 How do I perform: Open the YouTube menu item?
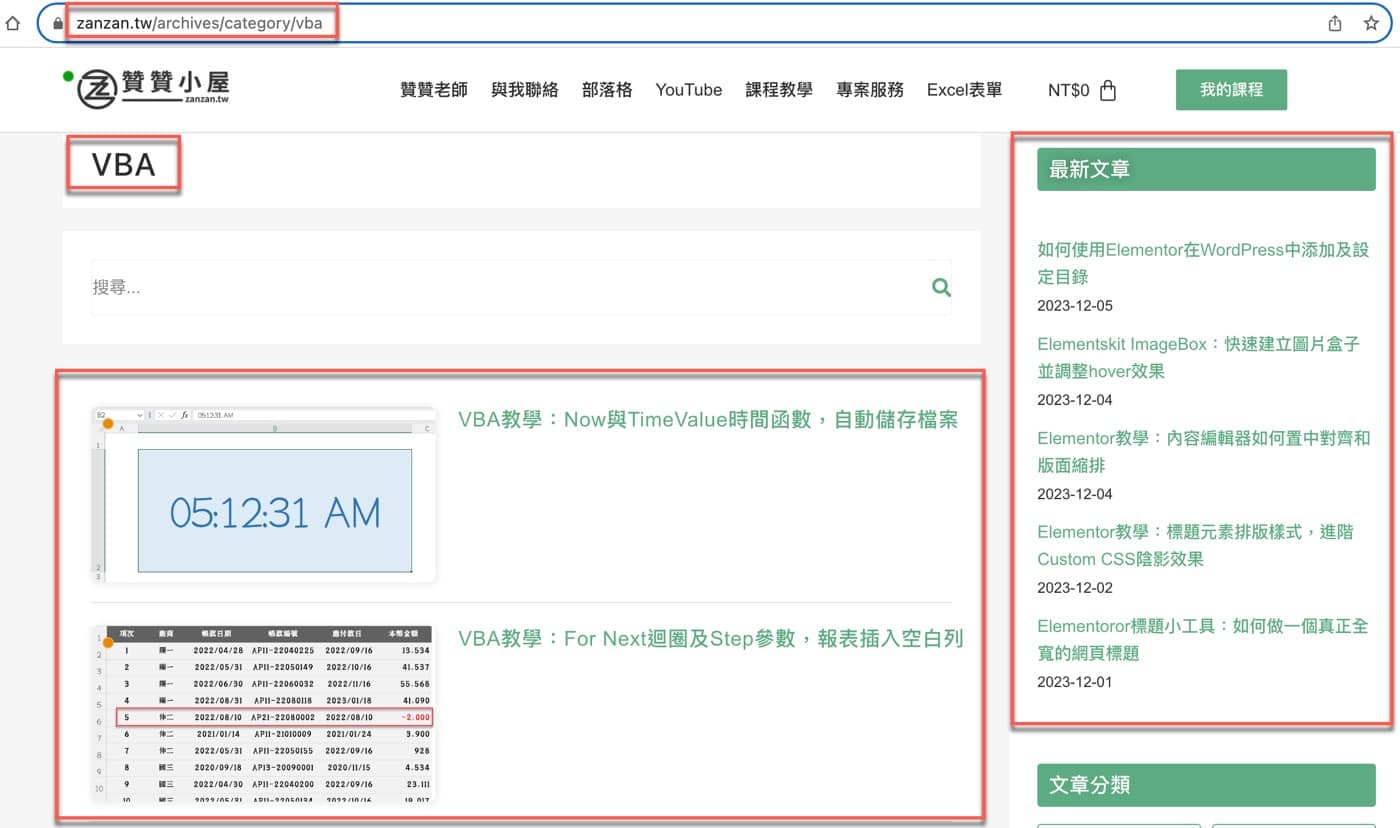click(x=689, y=90)
